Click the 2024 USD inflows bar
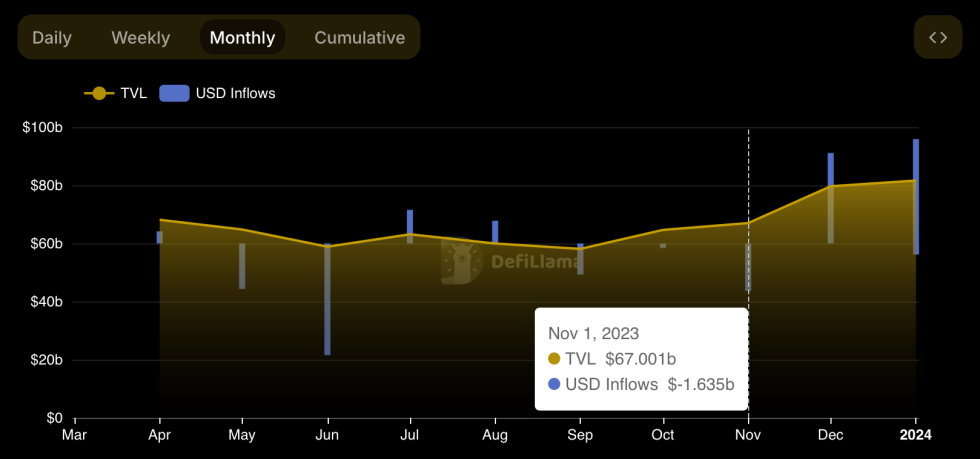Viewport: 980px width, 459px height. pyautogui.click(x=915, y=196)
